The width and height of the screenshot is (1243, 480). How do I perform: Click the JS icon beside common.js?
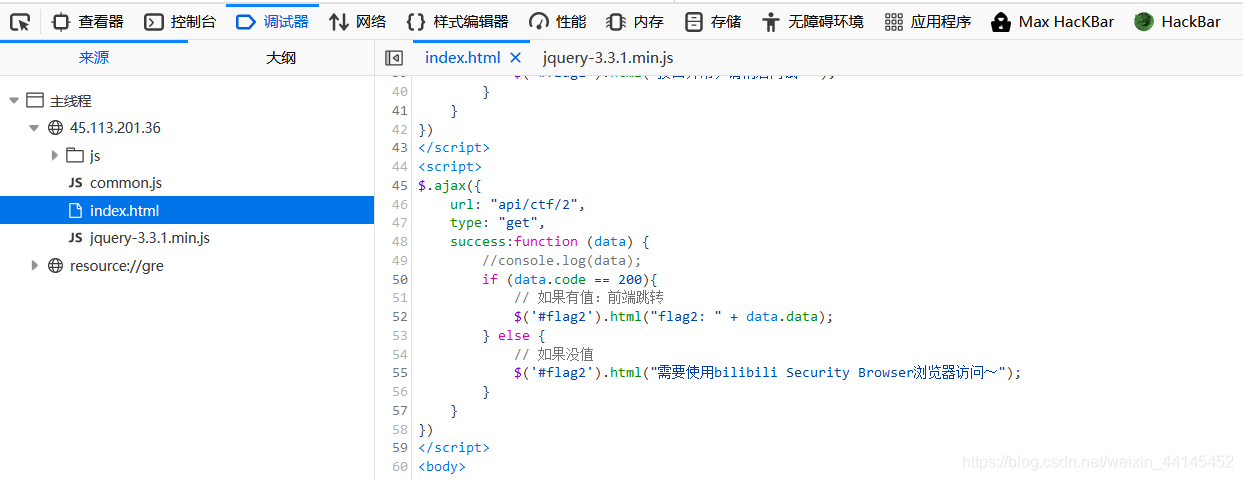click(75, 183)
